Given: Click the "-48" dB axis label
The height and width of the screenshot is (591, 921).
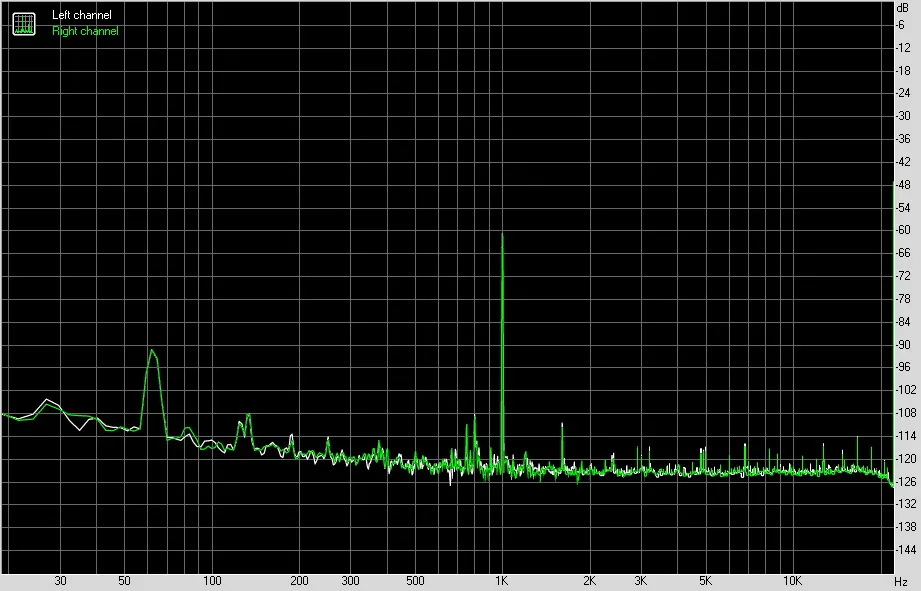Looking at the screenshot, I should click(903, 184).
